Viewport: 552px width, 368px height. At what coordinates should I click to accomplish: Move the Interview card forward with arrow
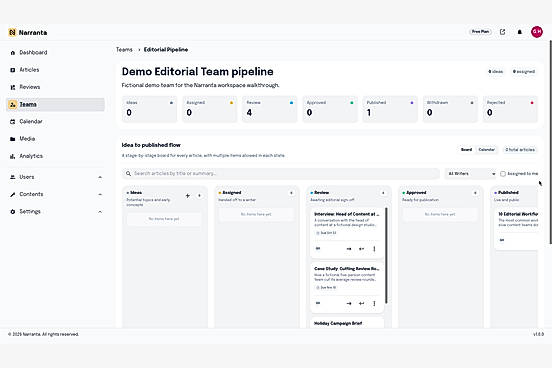(349, 249)
